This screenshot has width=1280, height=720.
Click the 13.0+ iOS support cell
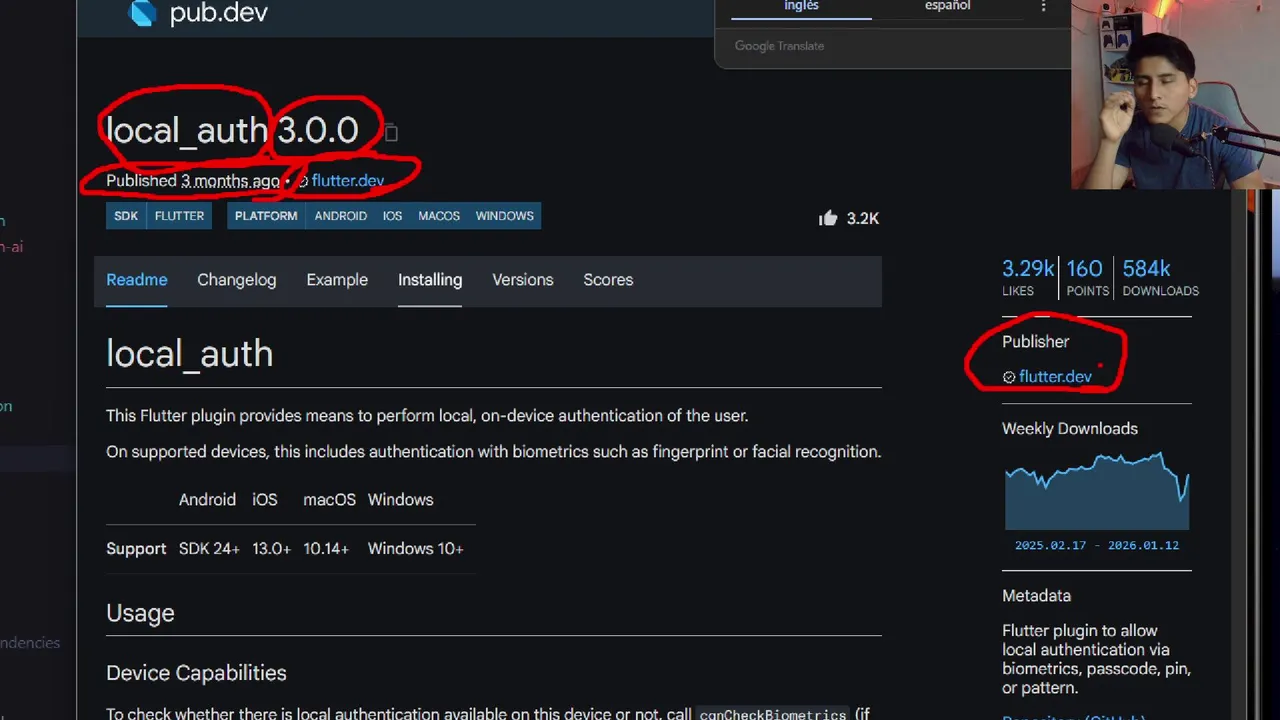pyautogui.click(x=271, y=549)
